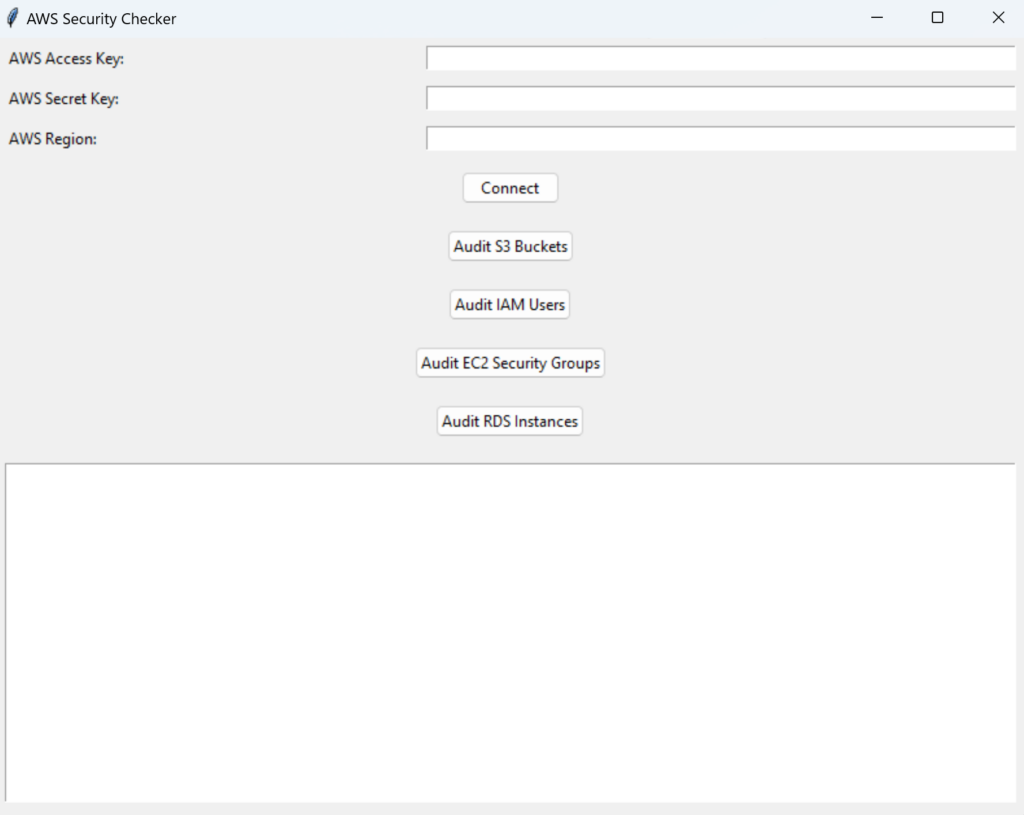The height and width of the screenshot is (815, 1024).
Task: Click the Connect button
Action: pyautogui.click(x=510, y=188)
